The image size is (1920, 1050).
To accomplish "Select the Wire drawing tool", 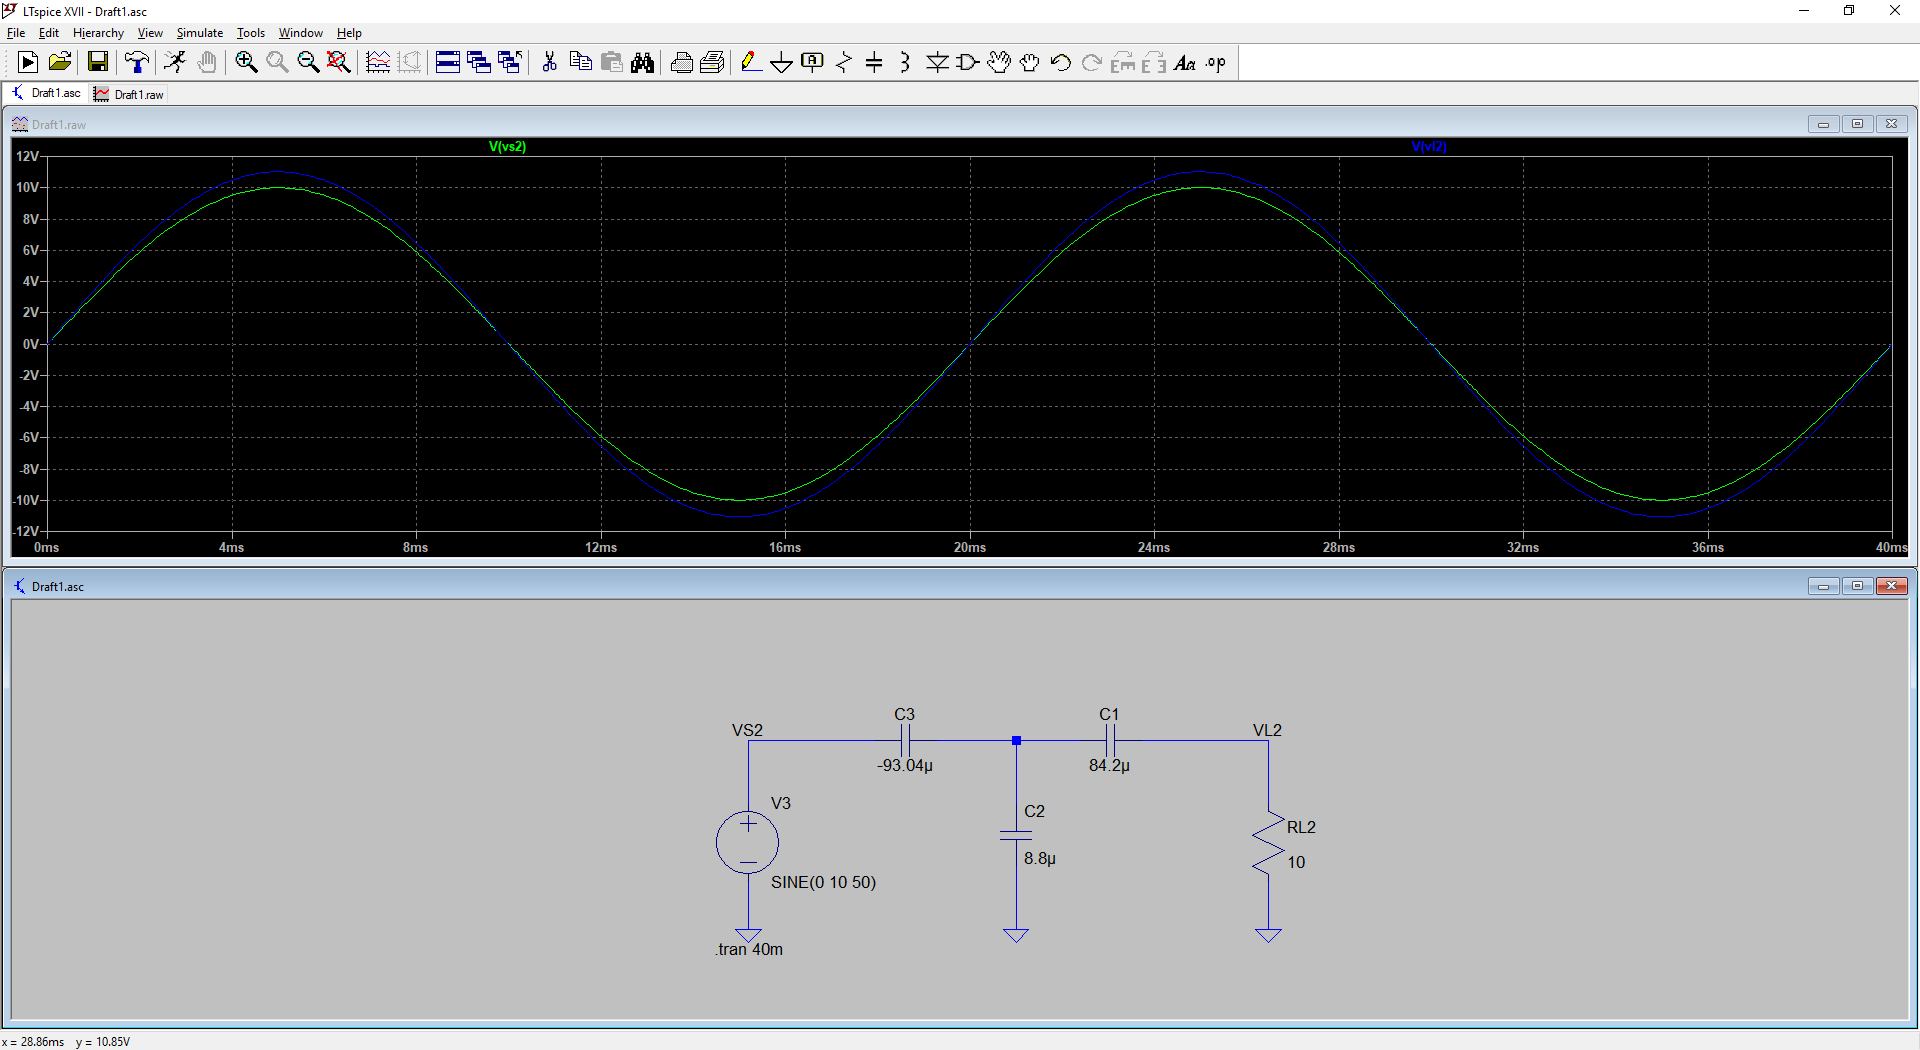I will tap(750, 62).
